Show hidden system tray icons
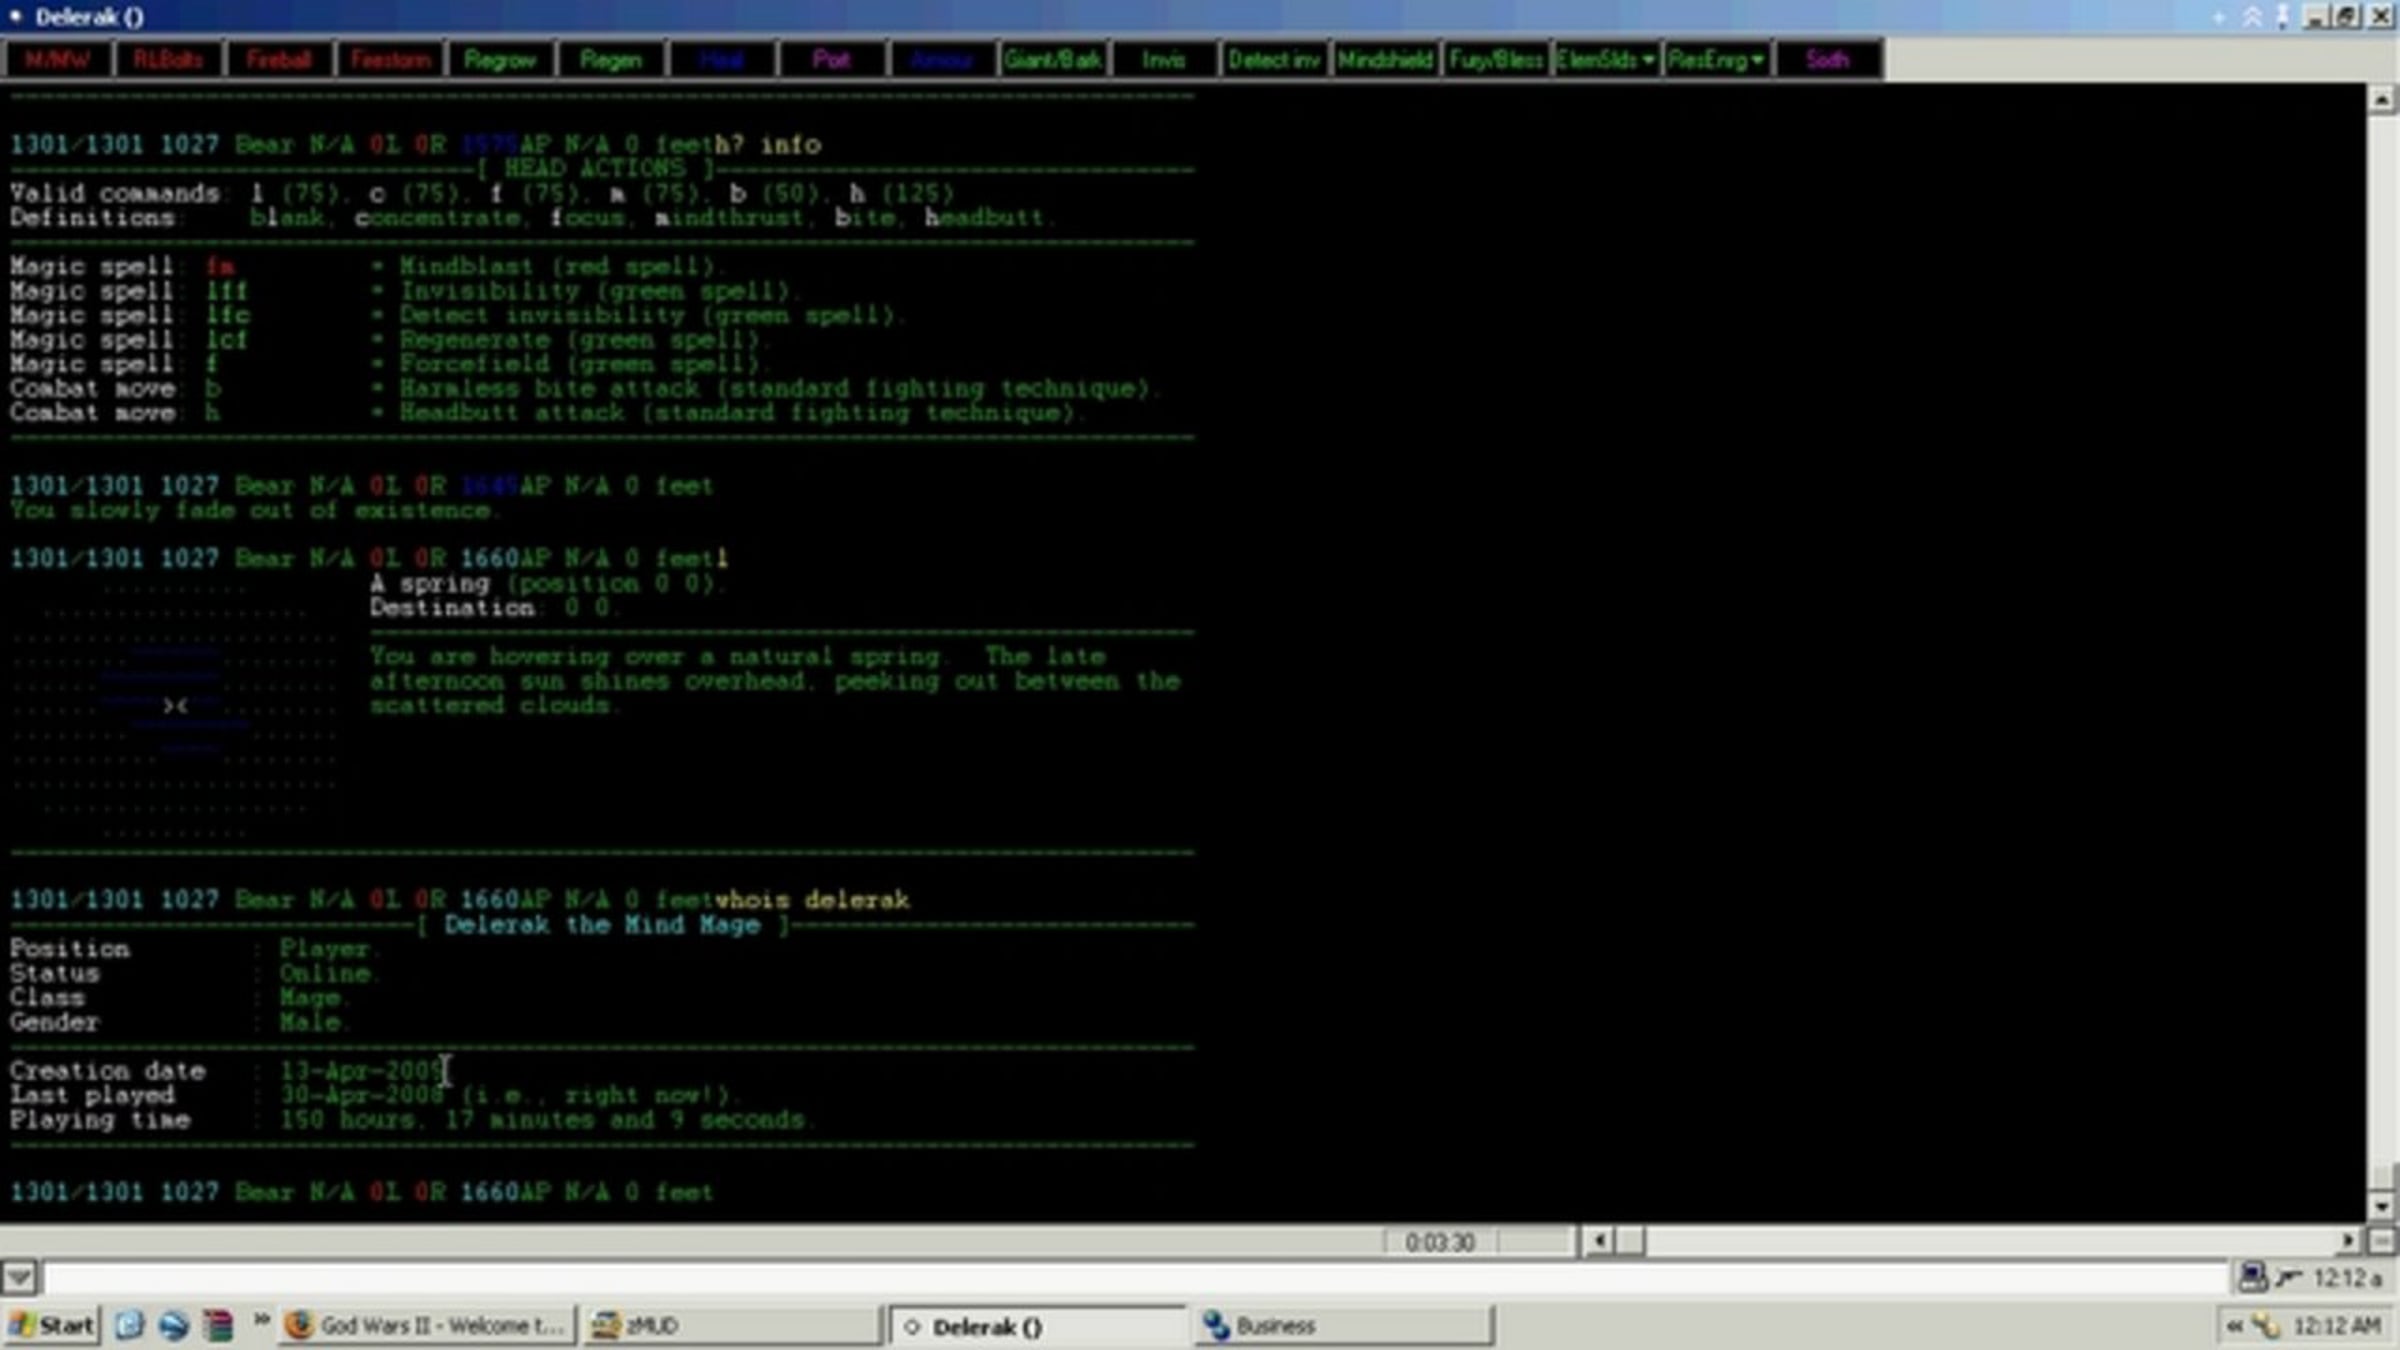Image resolution: width=2400 pixels, height=1350 pixels. (x=2235, y=1326)
